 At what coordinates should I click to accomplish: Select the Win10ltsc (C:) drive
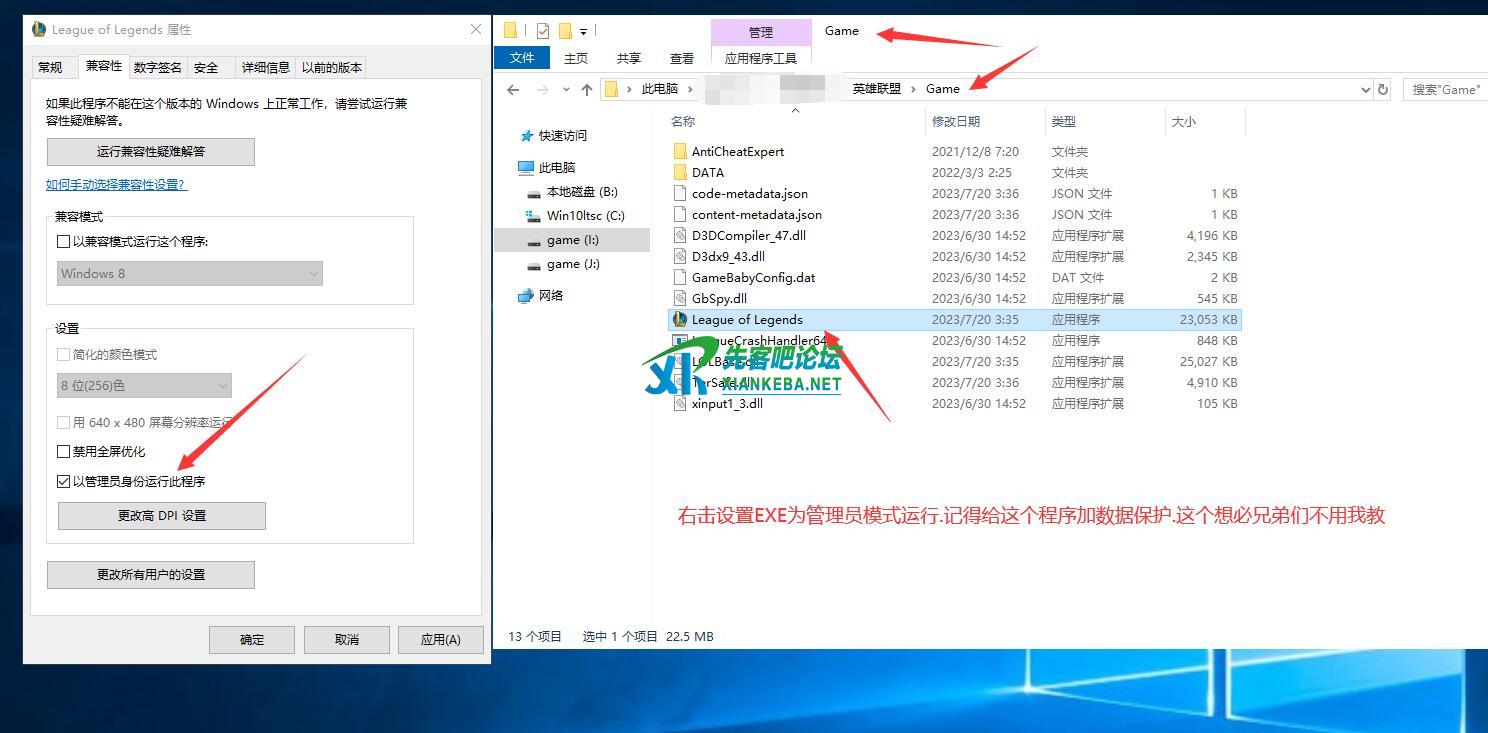pyautogui.click(x=585, y=216)
